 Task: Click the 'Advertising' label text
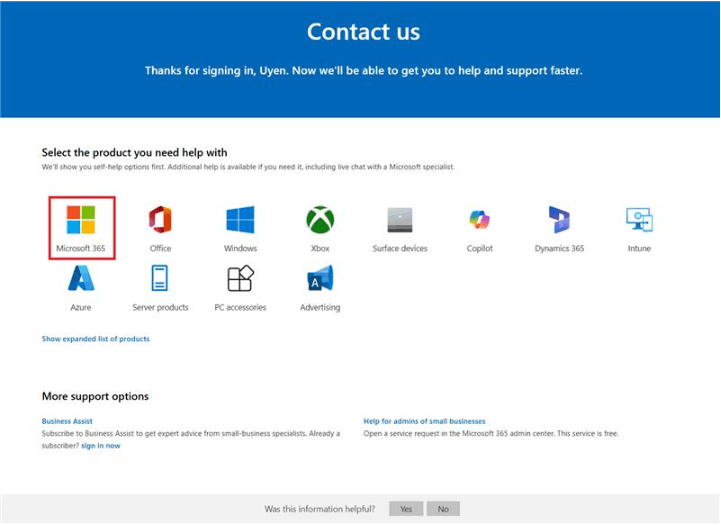point(320,307)
